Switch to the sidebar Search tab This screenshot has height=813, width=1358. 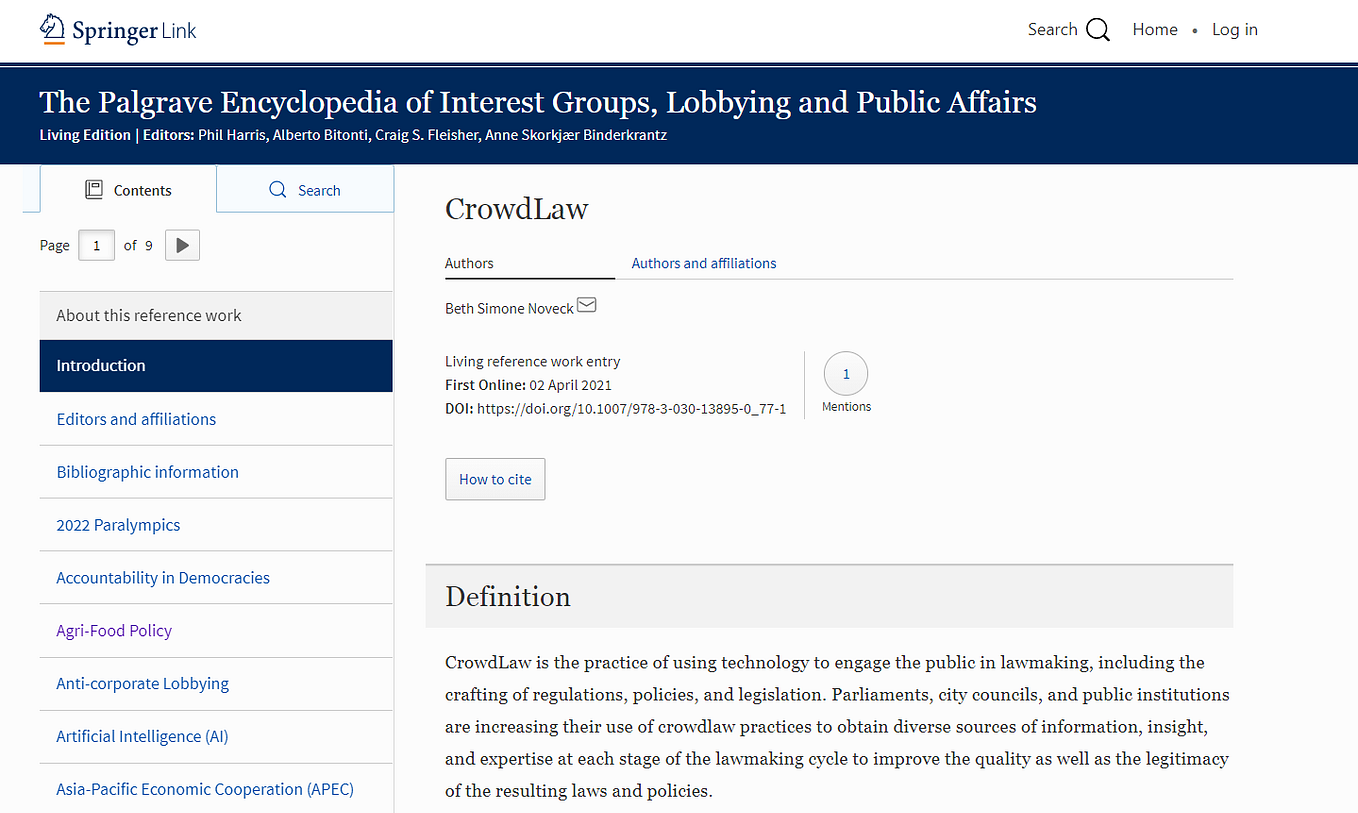point(305,189)
